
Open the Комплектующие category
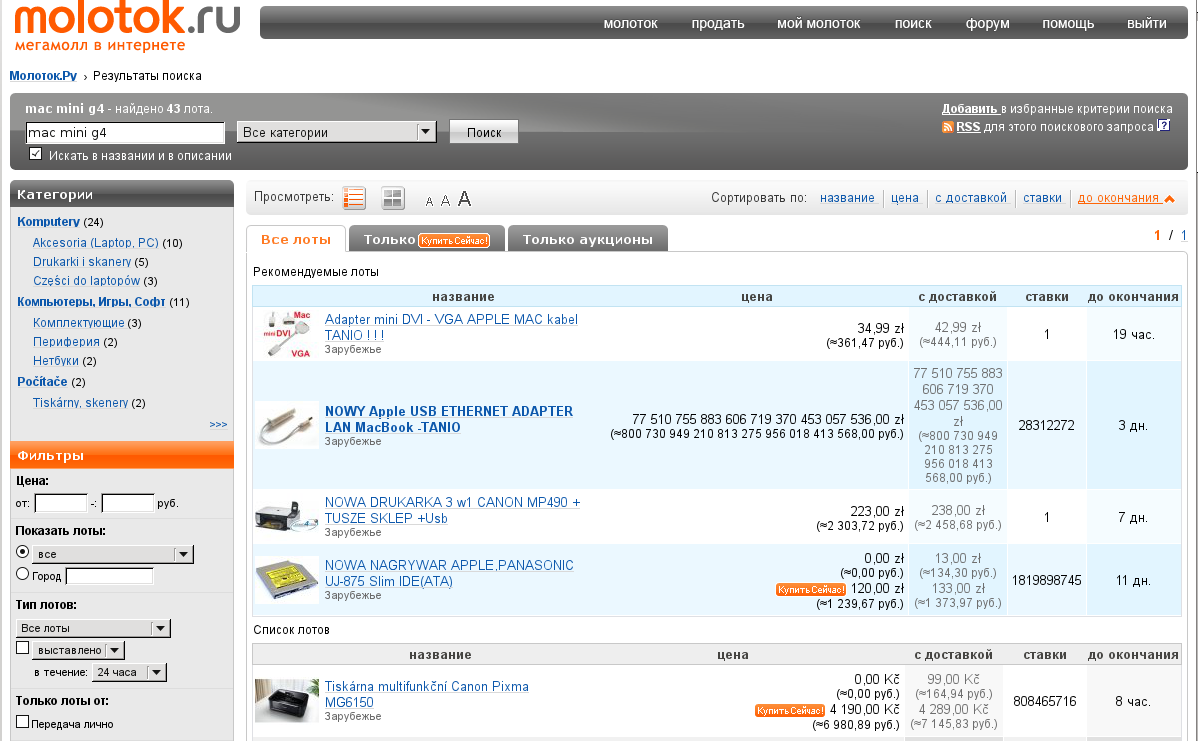point(79,323)
